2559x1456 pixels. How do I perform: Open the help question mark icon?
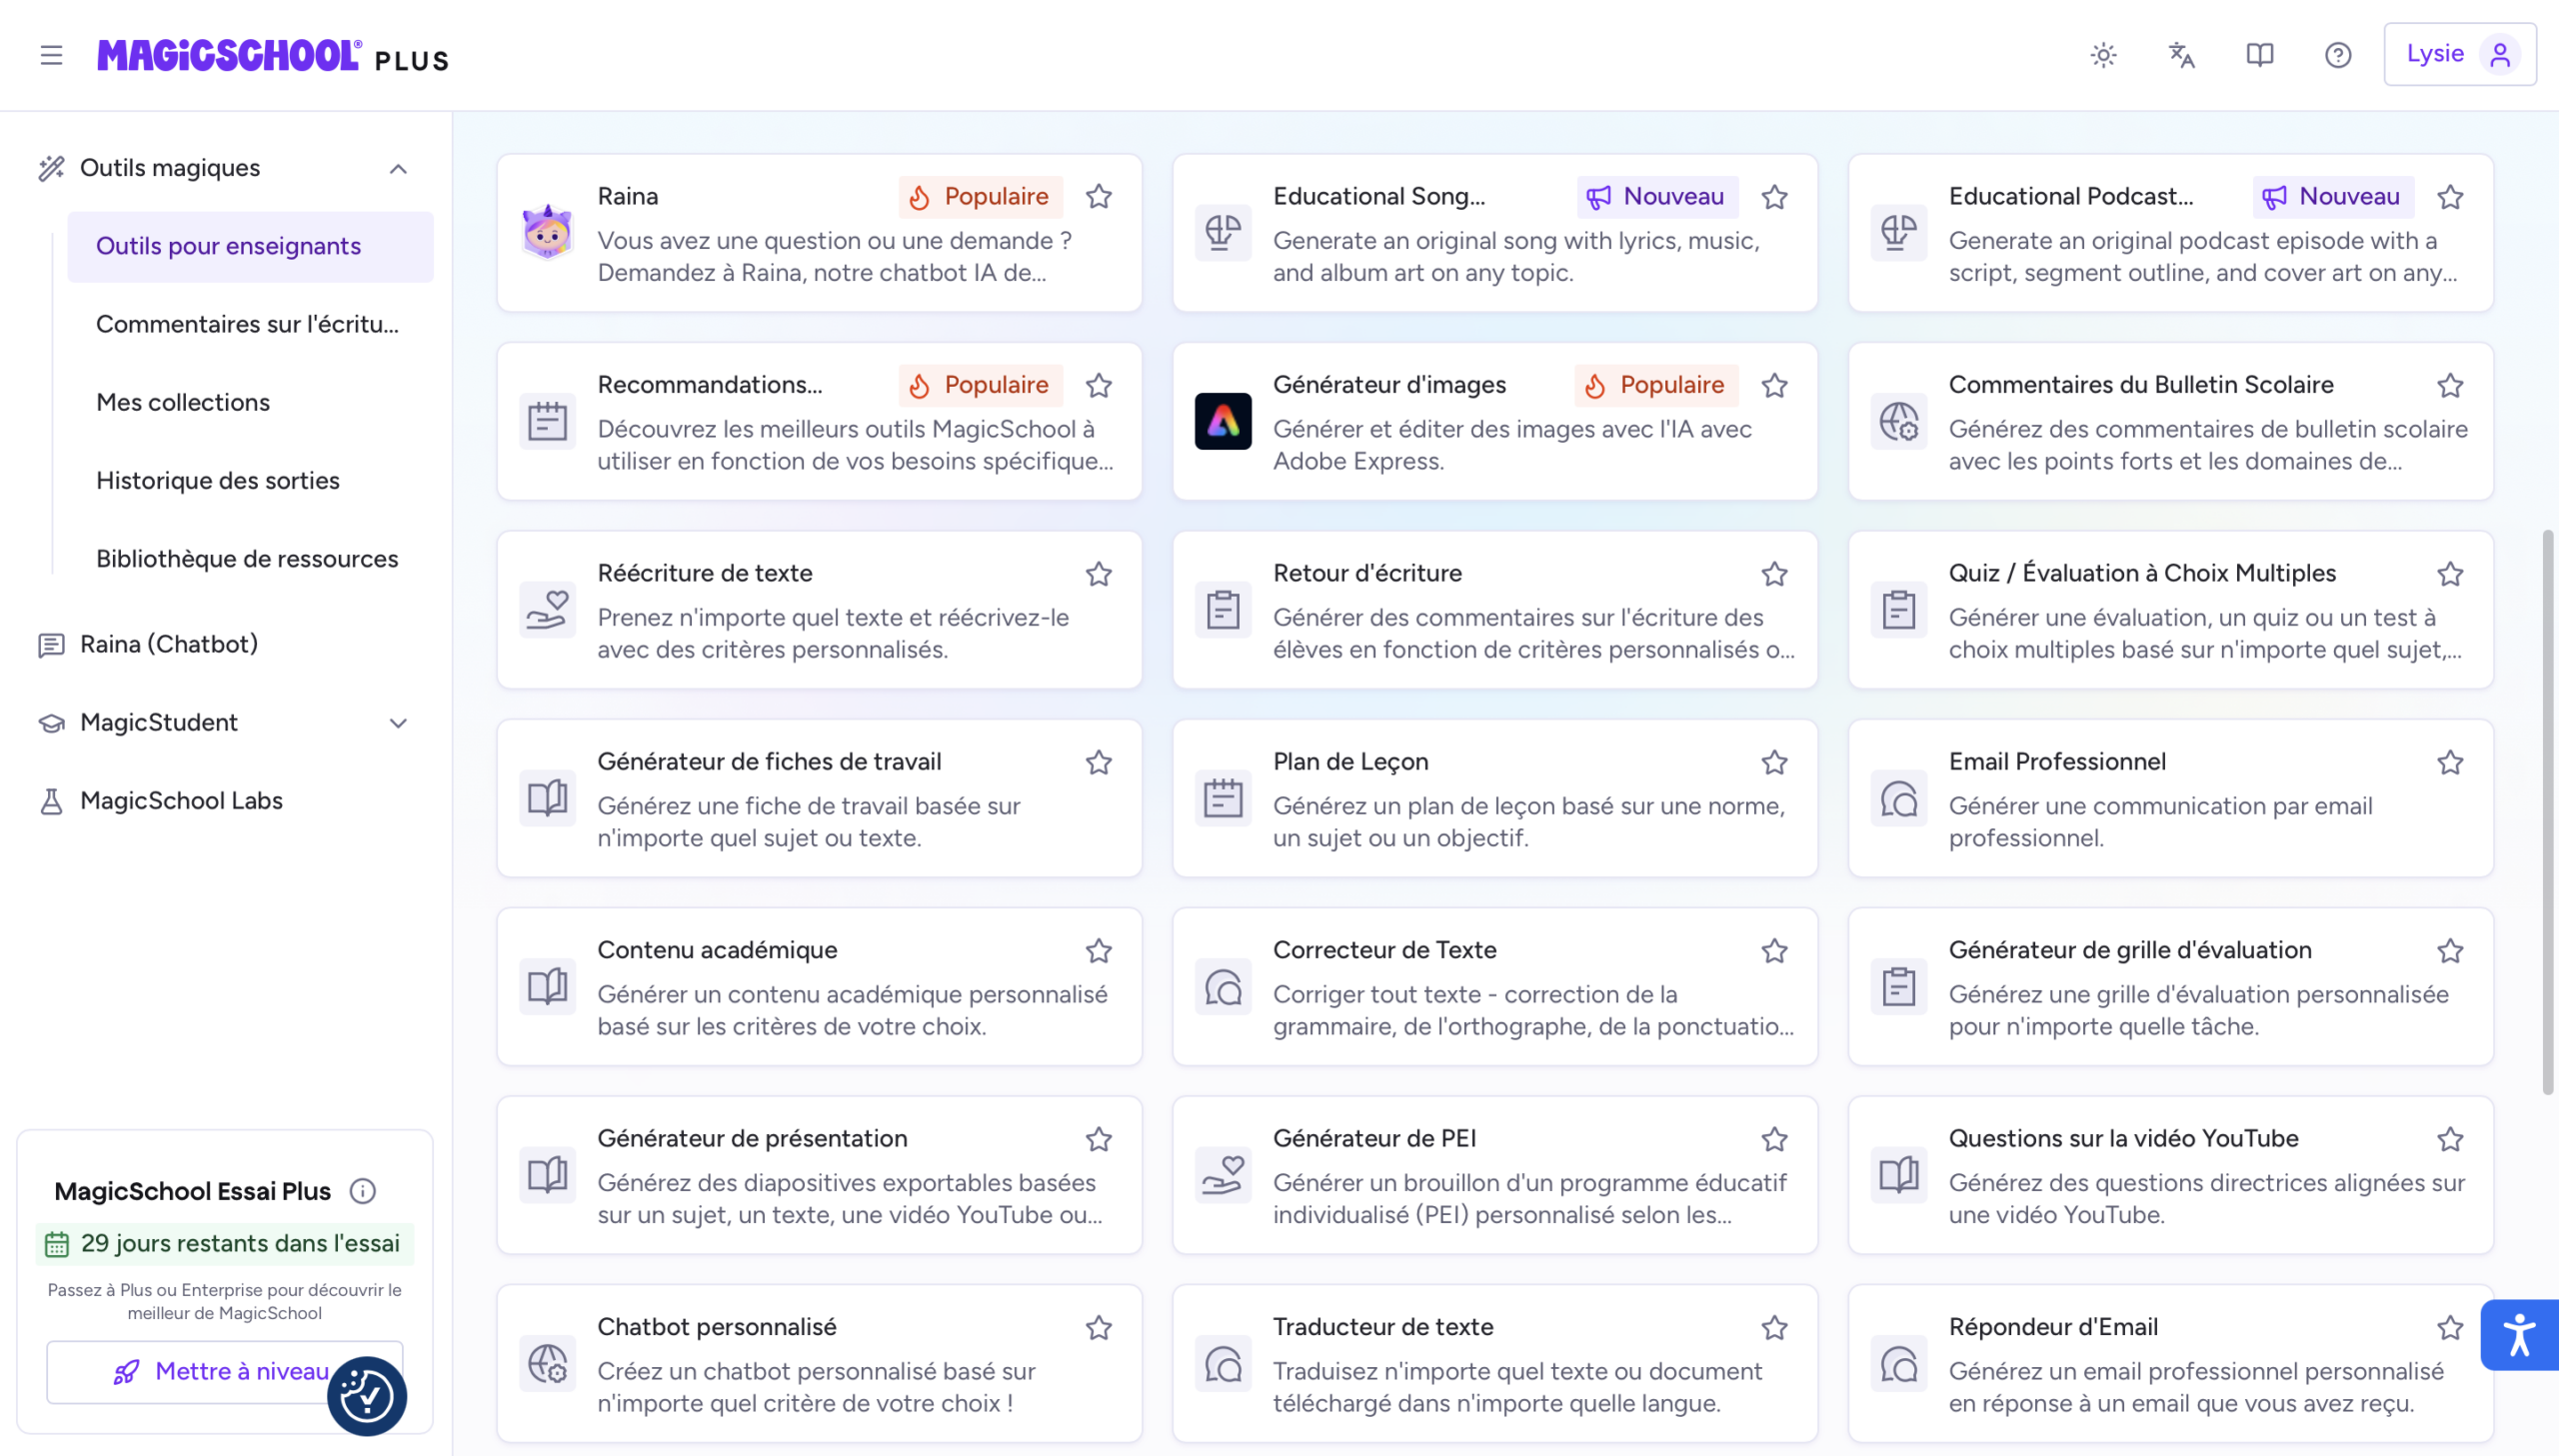point(2337,55)
